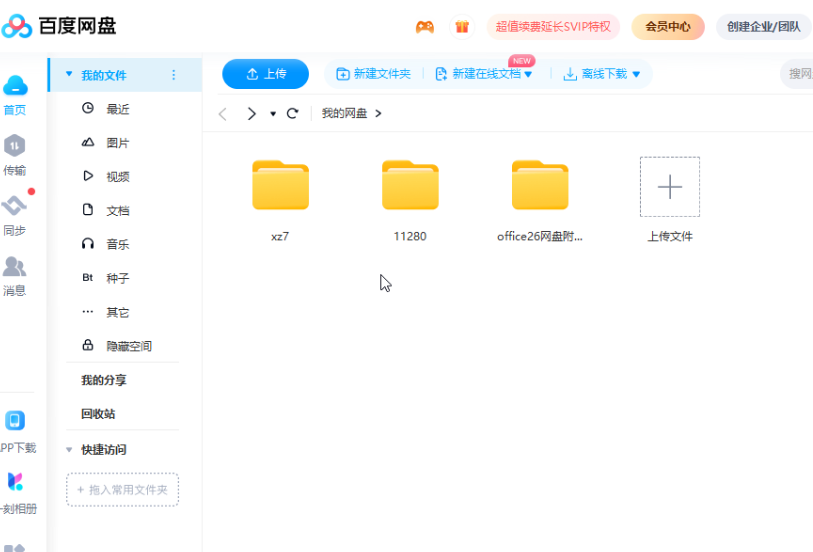Click the refresh icon
Screen dimensions: 813x552
pyautogui.click(x=292, y=113)
